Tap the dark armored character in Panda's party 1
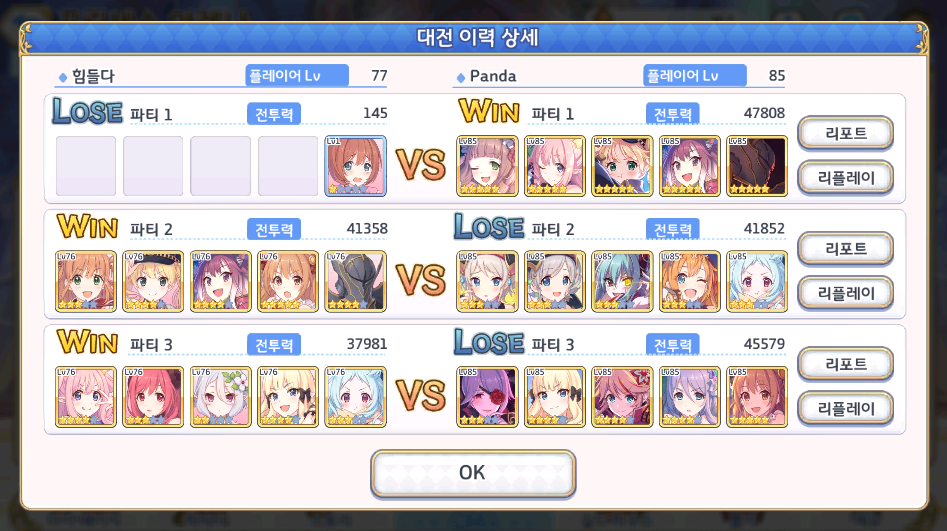Image resolution: width=947 pixels, height=531 pixels. pyautogui.click(x=757, y=166)
